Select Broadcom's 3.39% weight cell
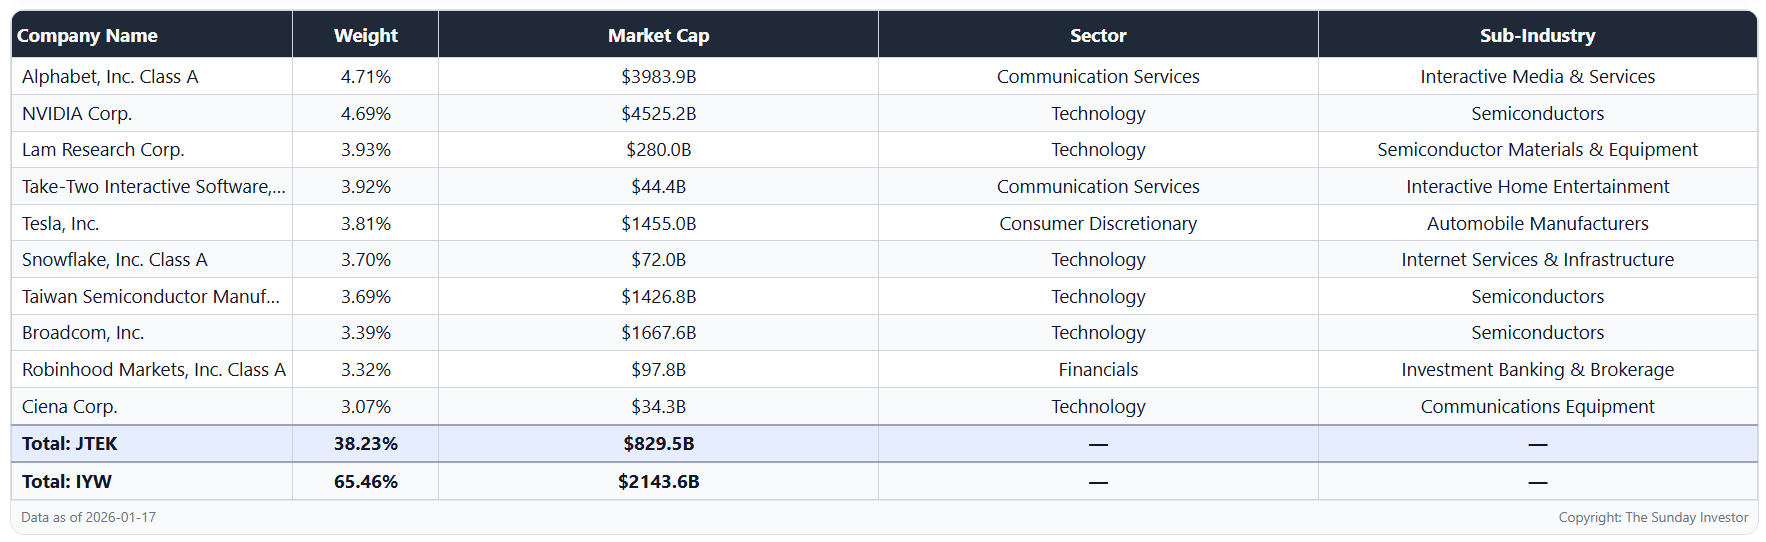Image resolution: width=1766 pixels, height=542 pixels. point(365,333)
